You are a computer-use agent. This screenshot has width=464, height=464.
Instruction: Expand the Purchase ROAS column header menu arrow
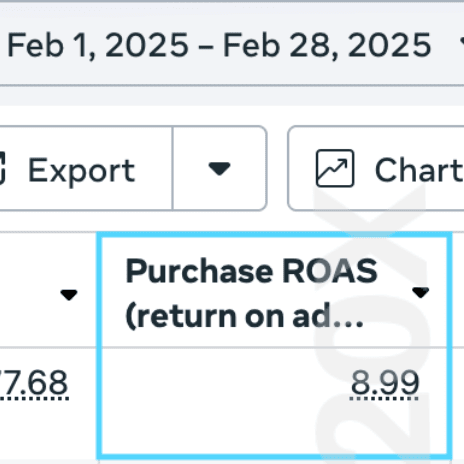coord(420,293)
